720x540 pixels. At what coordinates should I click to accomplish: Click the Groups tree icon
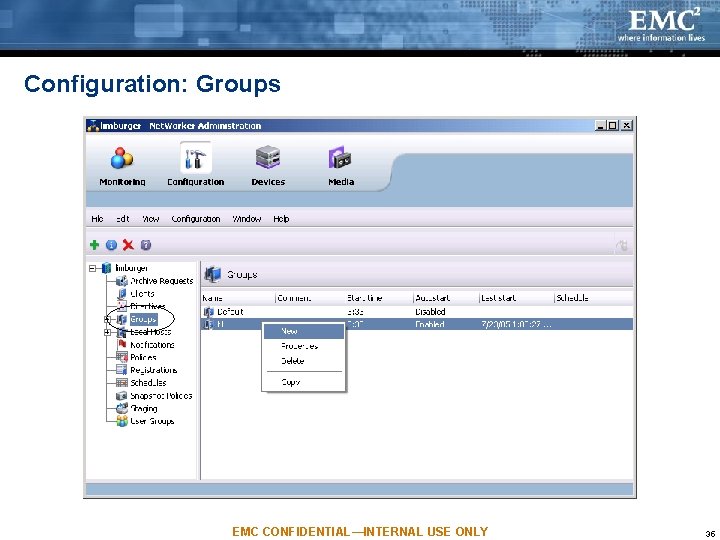click(122, 319)
